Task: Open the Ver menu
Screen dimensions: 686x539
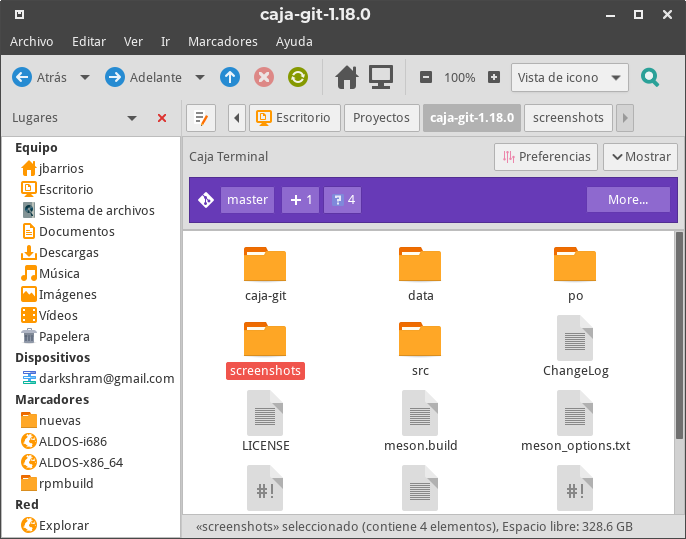Action: (133, 42)
